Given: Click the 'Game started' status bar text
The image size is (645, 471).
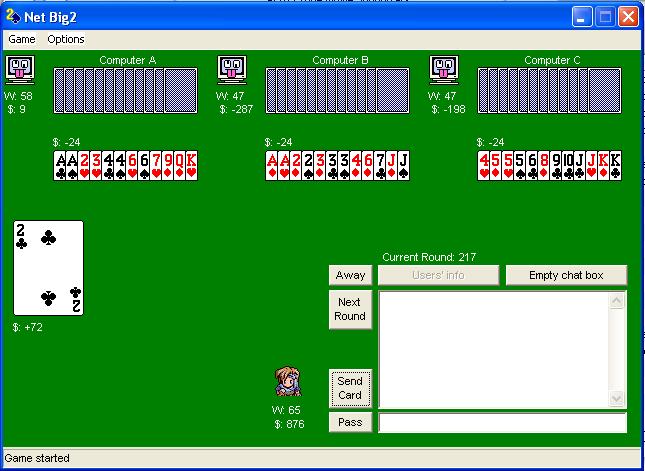Looking at the screenshot, I should [x=37, y=458].
